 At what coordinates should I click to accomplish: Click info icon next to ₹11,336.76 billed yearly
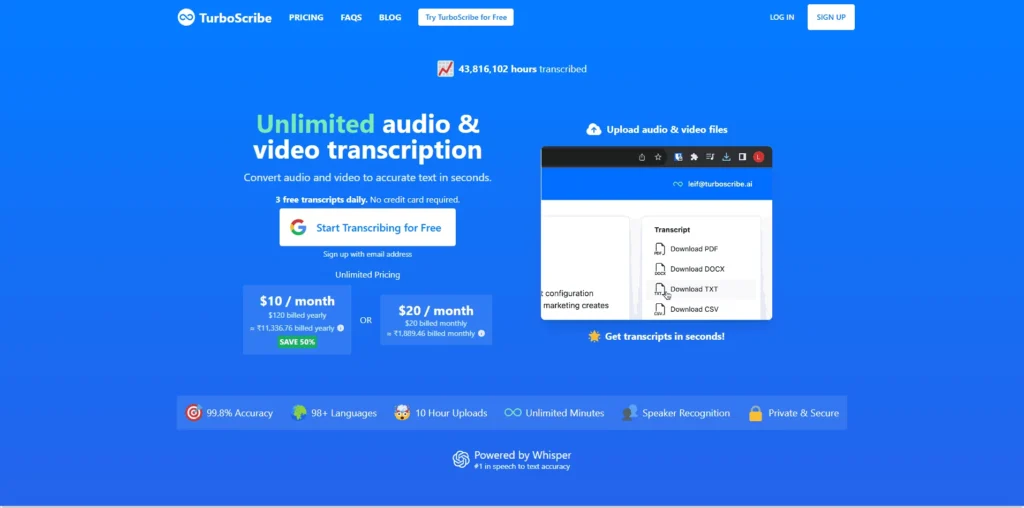[340, 328]
